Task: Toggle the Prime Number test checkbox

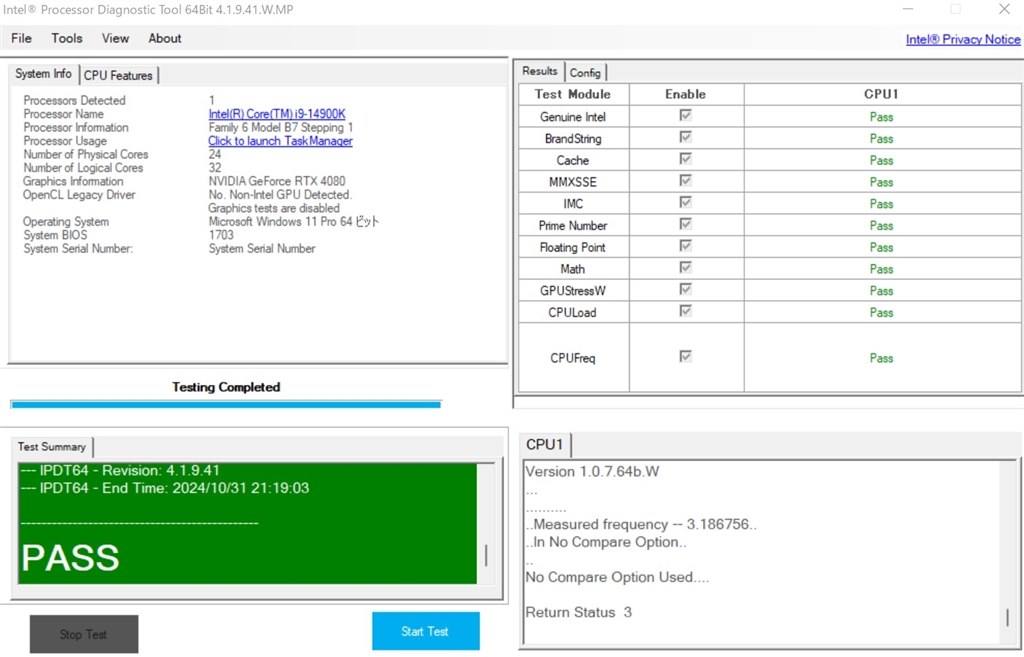Action: pos(686,225)
